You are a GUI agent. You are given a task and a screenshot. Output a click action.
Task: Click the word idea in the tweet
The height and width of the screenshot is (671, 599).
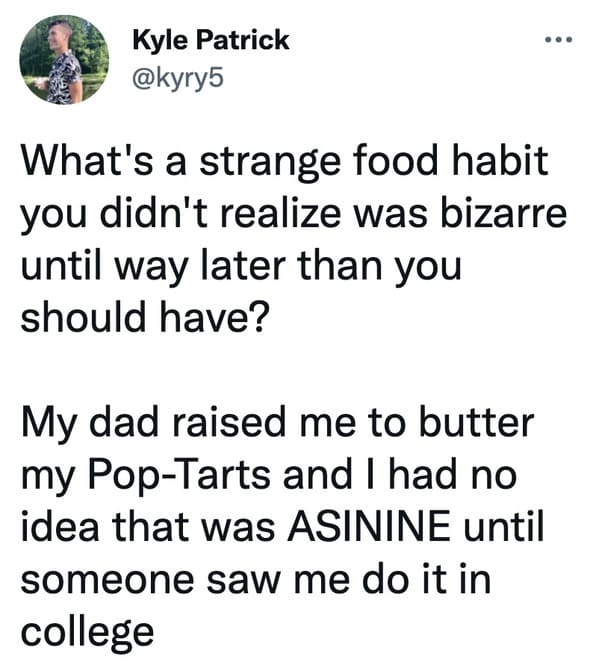click(60, 526)
